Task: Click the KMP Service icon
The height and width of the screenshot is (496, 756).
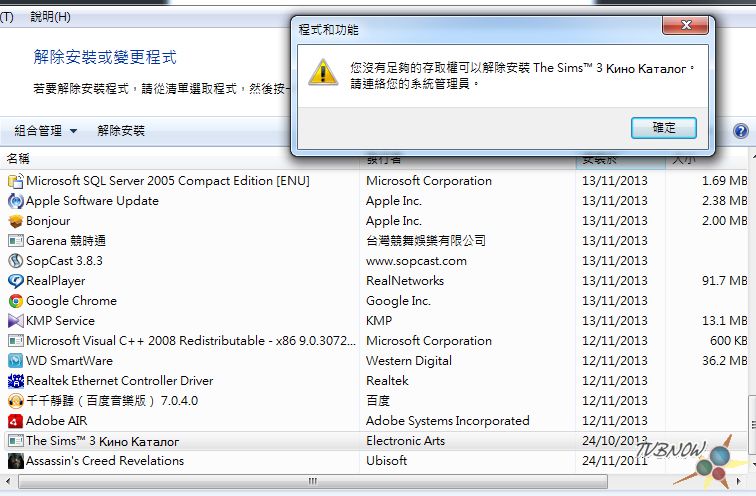Action: pos(15,321)
